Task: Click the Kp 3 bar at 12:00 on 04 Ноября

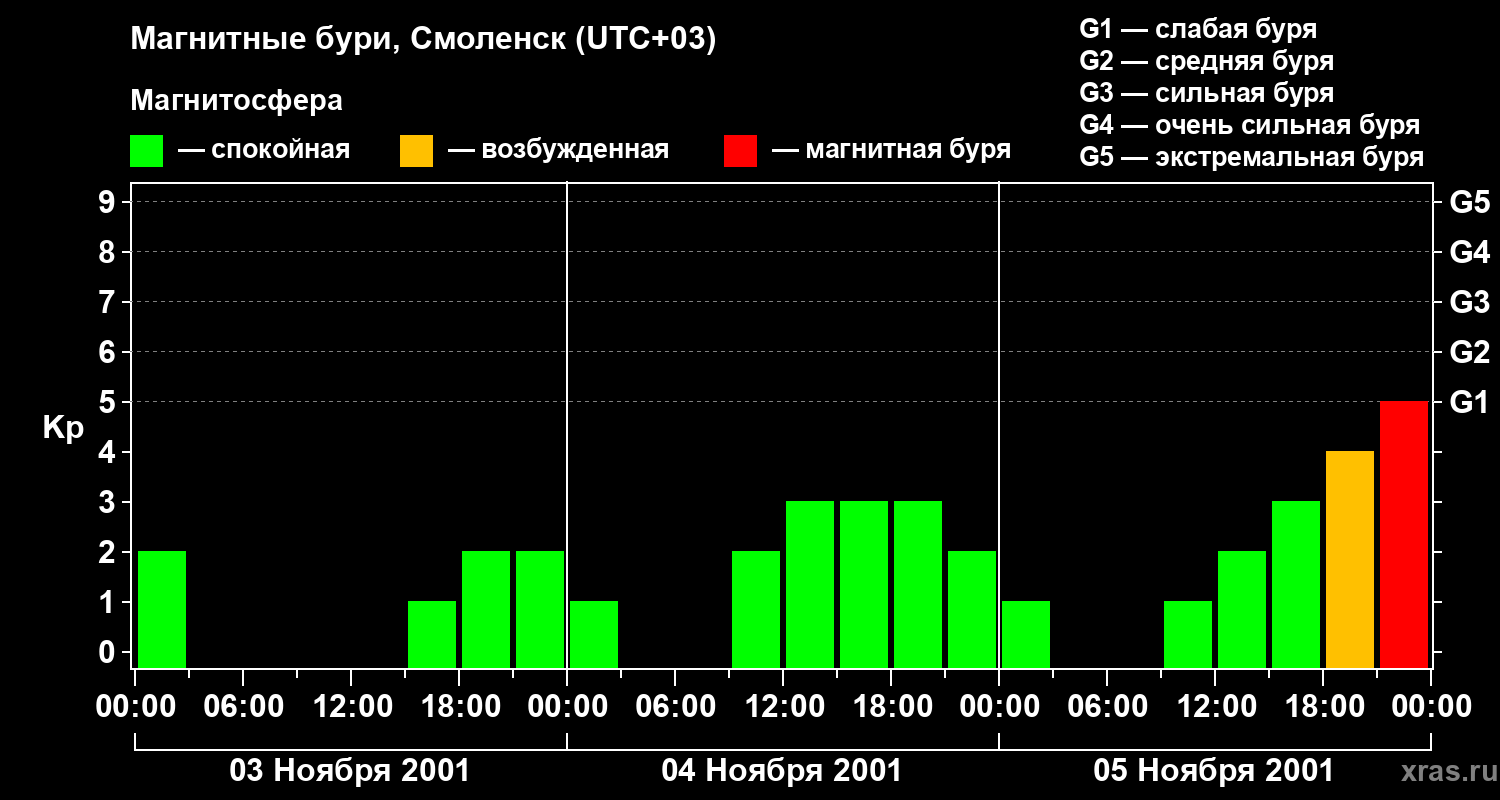Action: pyautogui.click(x=810, y=584)
